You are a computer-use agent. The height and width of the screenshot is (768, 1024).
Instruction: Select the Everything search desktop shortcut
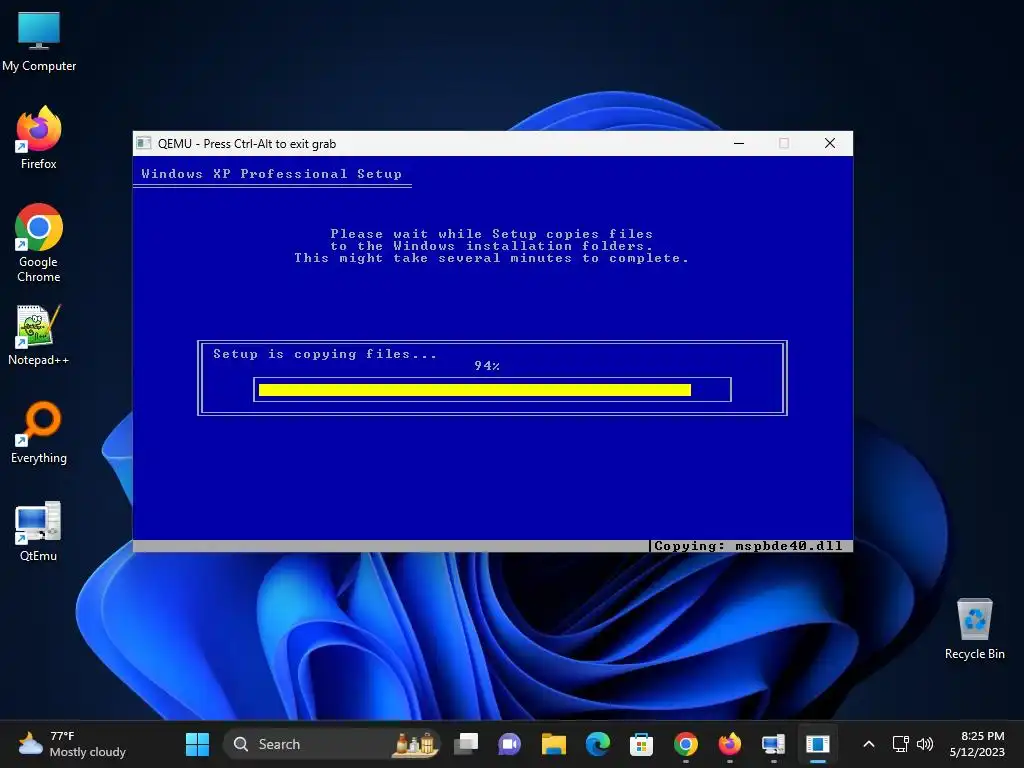tap(39, 432)
